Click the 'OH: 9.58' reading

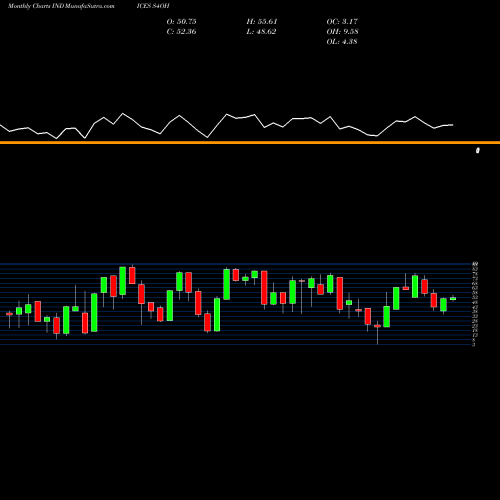pyautogui.click(x=342, y=32)
